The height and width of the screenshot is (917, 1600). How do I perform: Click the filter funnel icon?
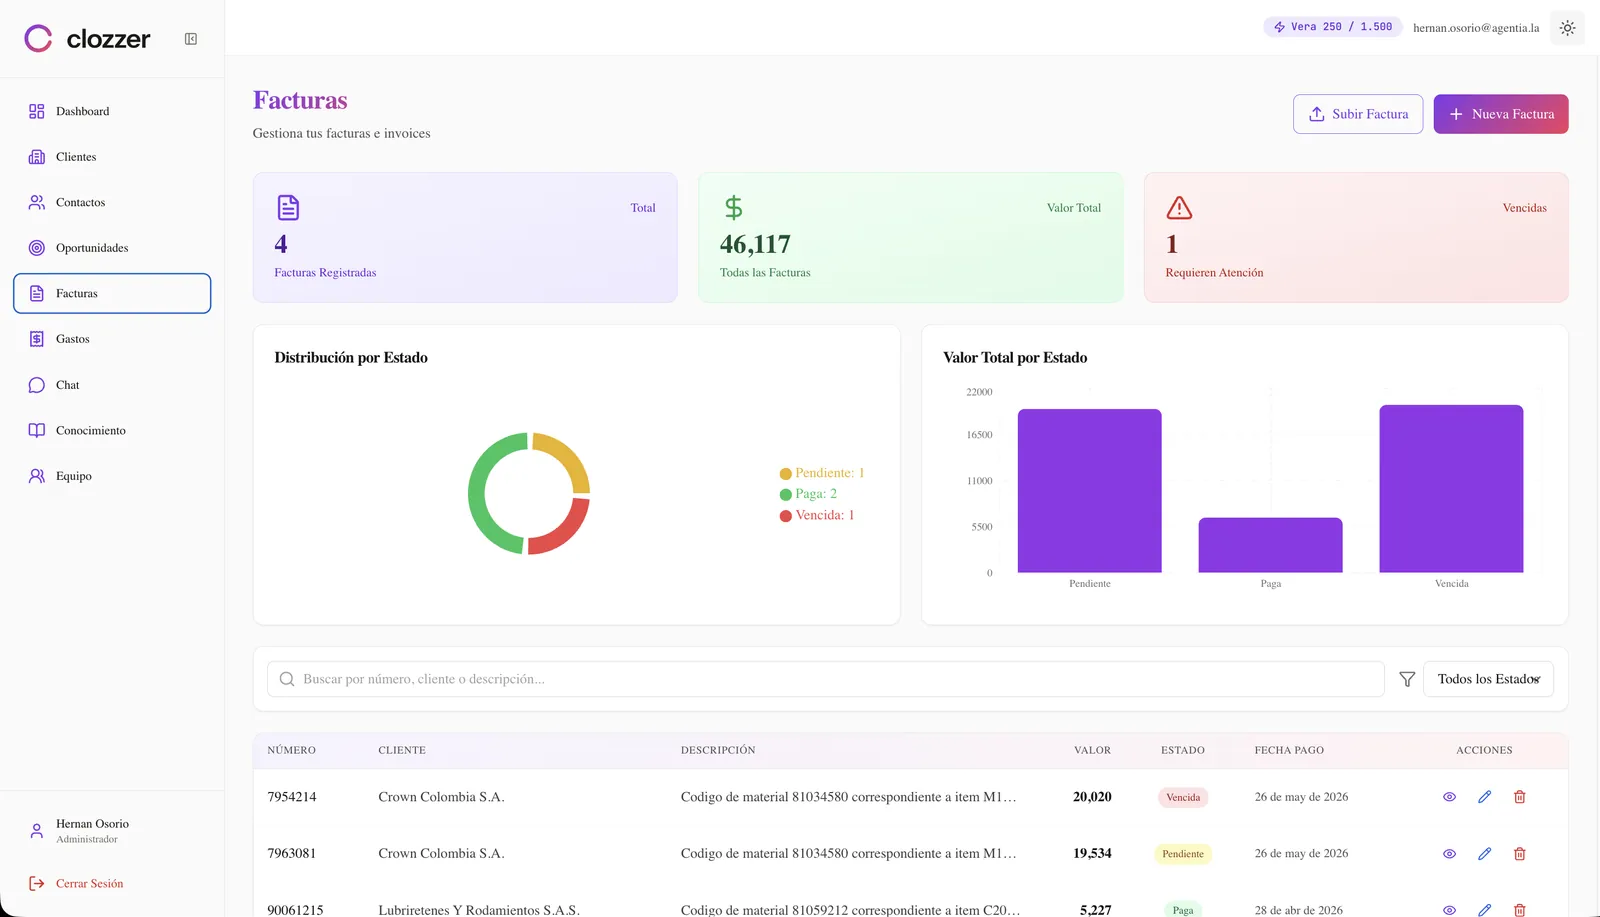click(x=1407, y=679)
